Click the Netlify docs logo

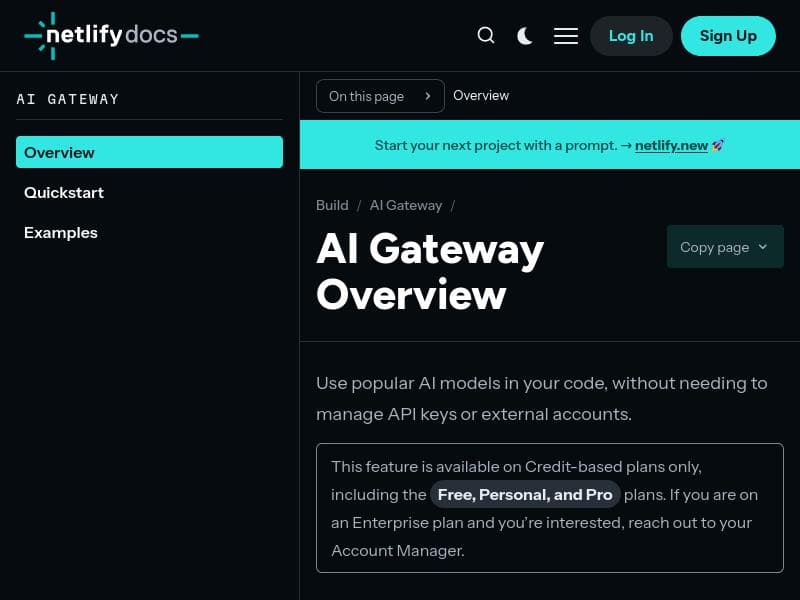tap(110, 35)
